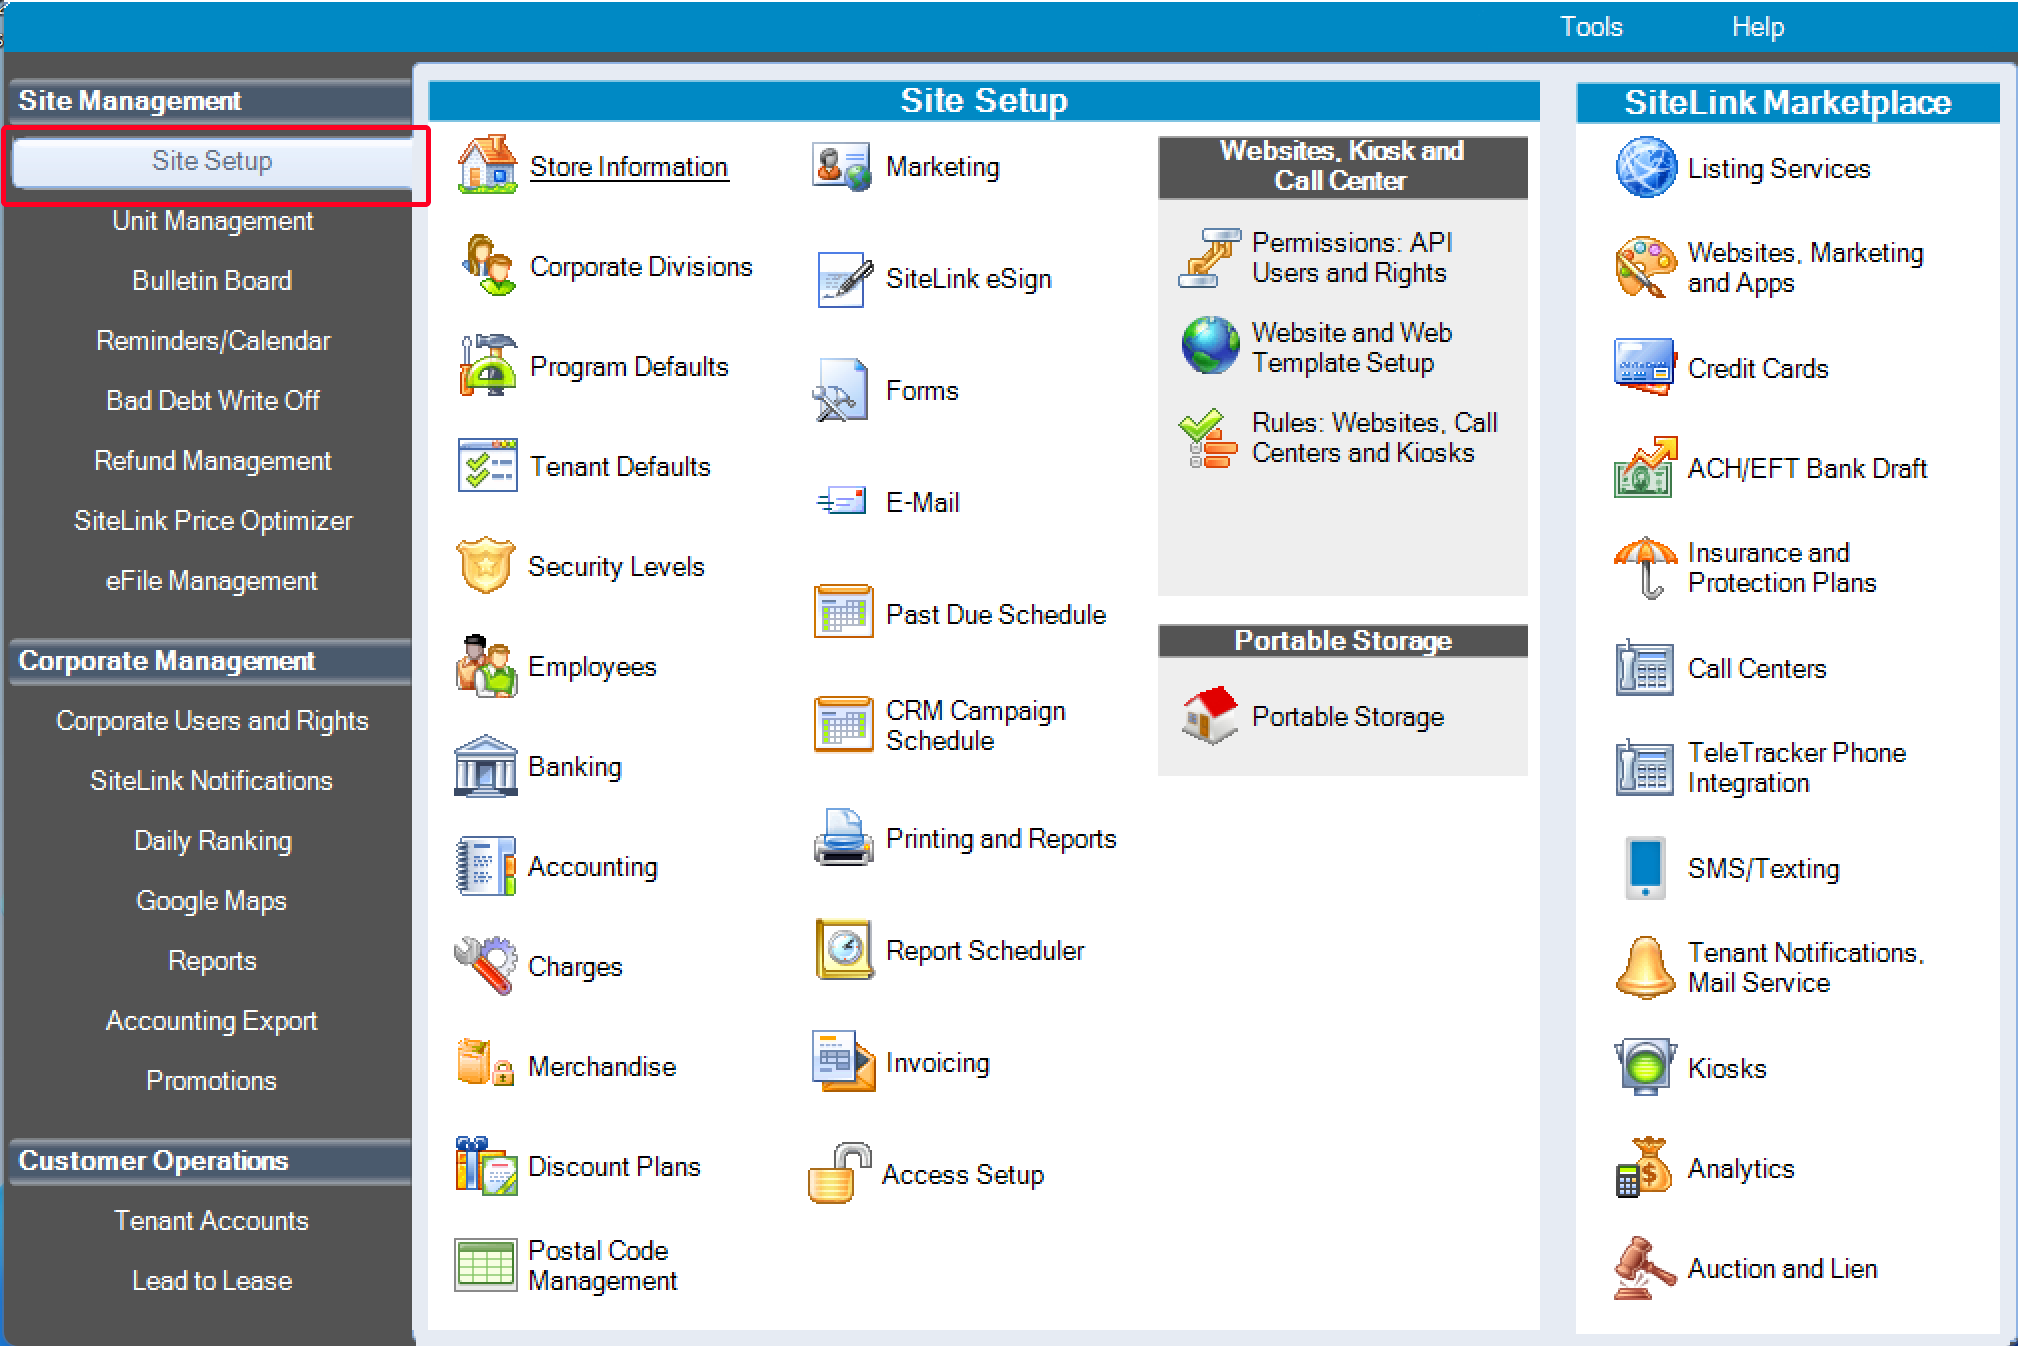The height and width of the screenshot is (1346, 2018).
Task: Open the Corporate Divisions people icon
Action: pos(487,265)
